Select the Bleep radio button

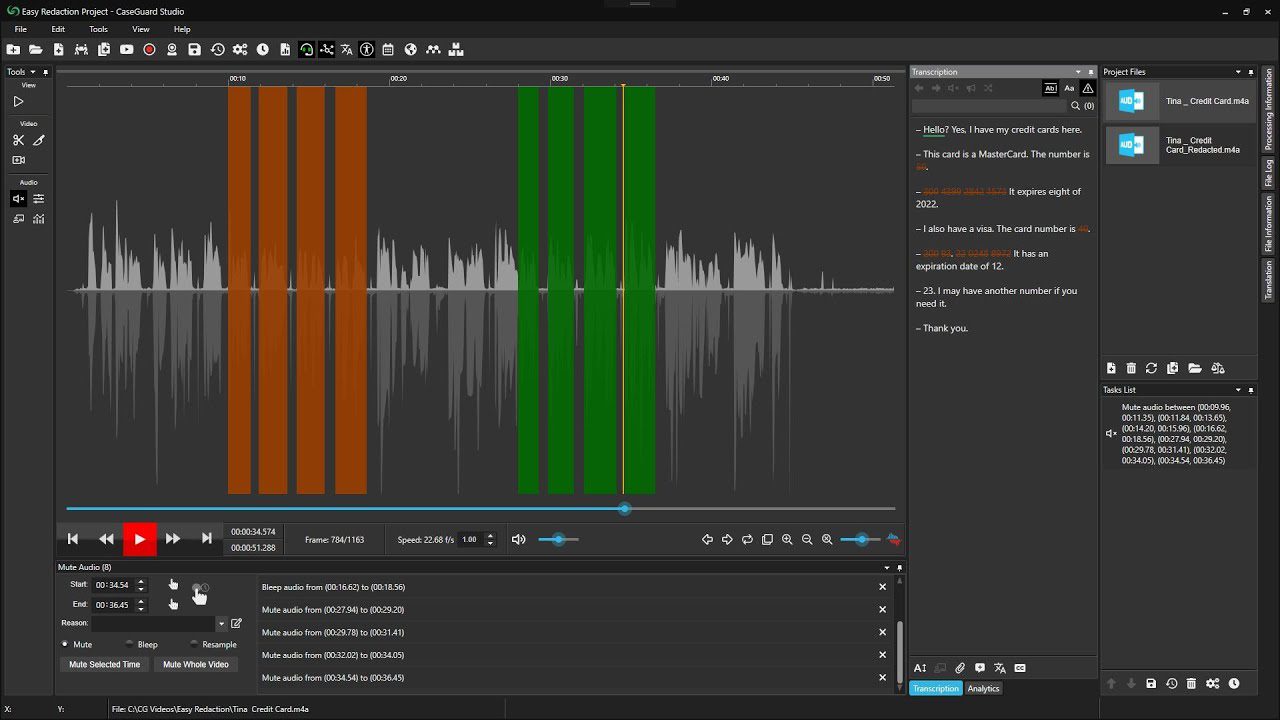[x=130, y=644]
